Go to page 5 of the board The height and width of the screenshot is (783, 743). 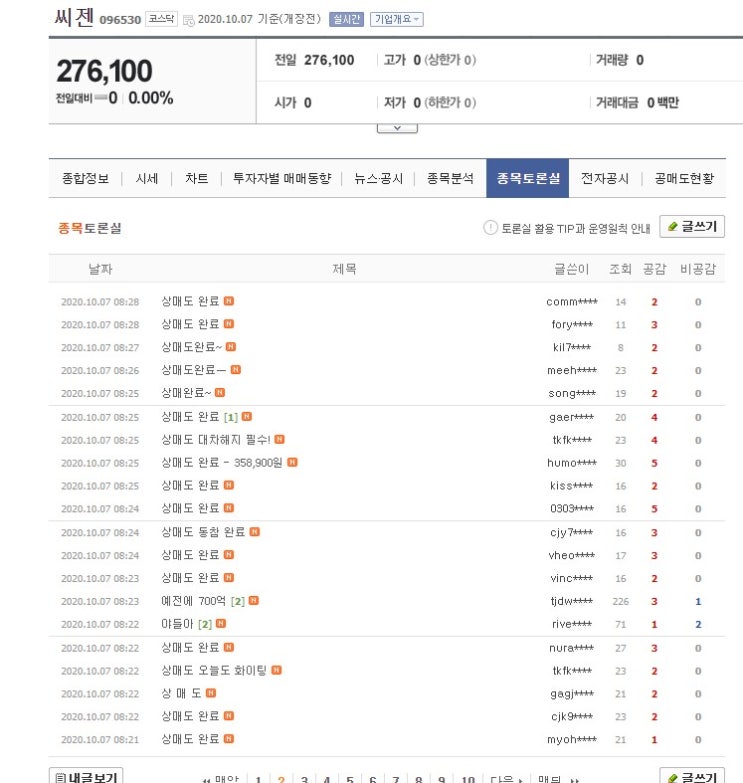pos(350,779)
